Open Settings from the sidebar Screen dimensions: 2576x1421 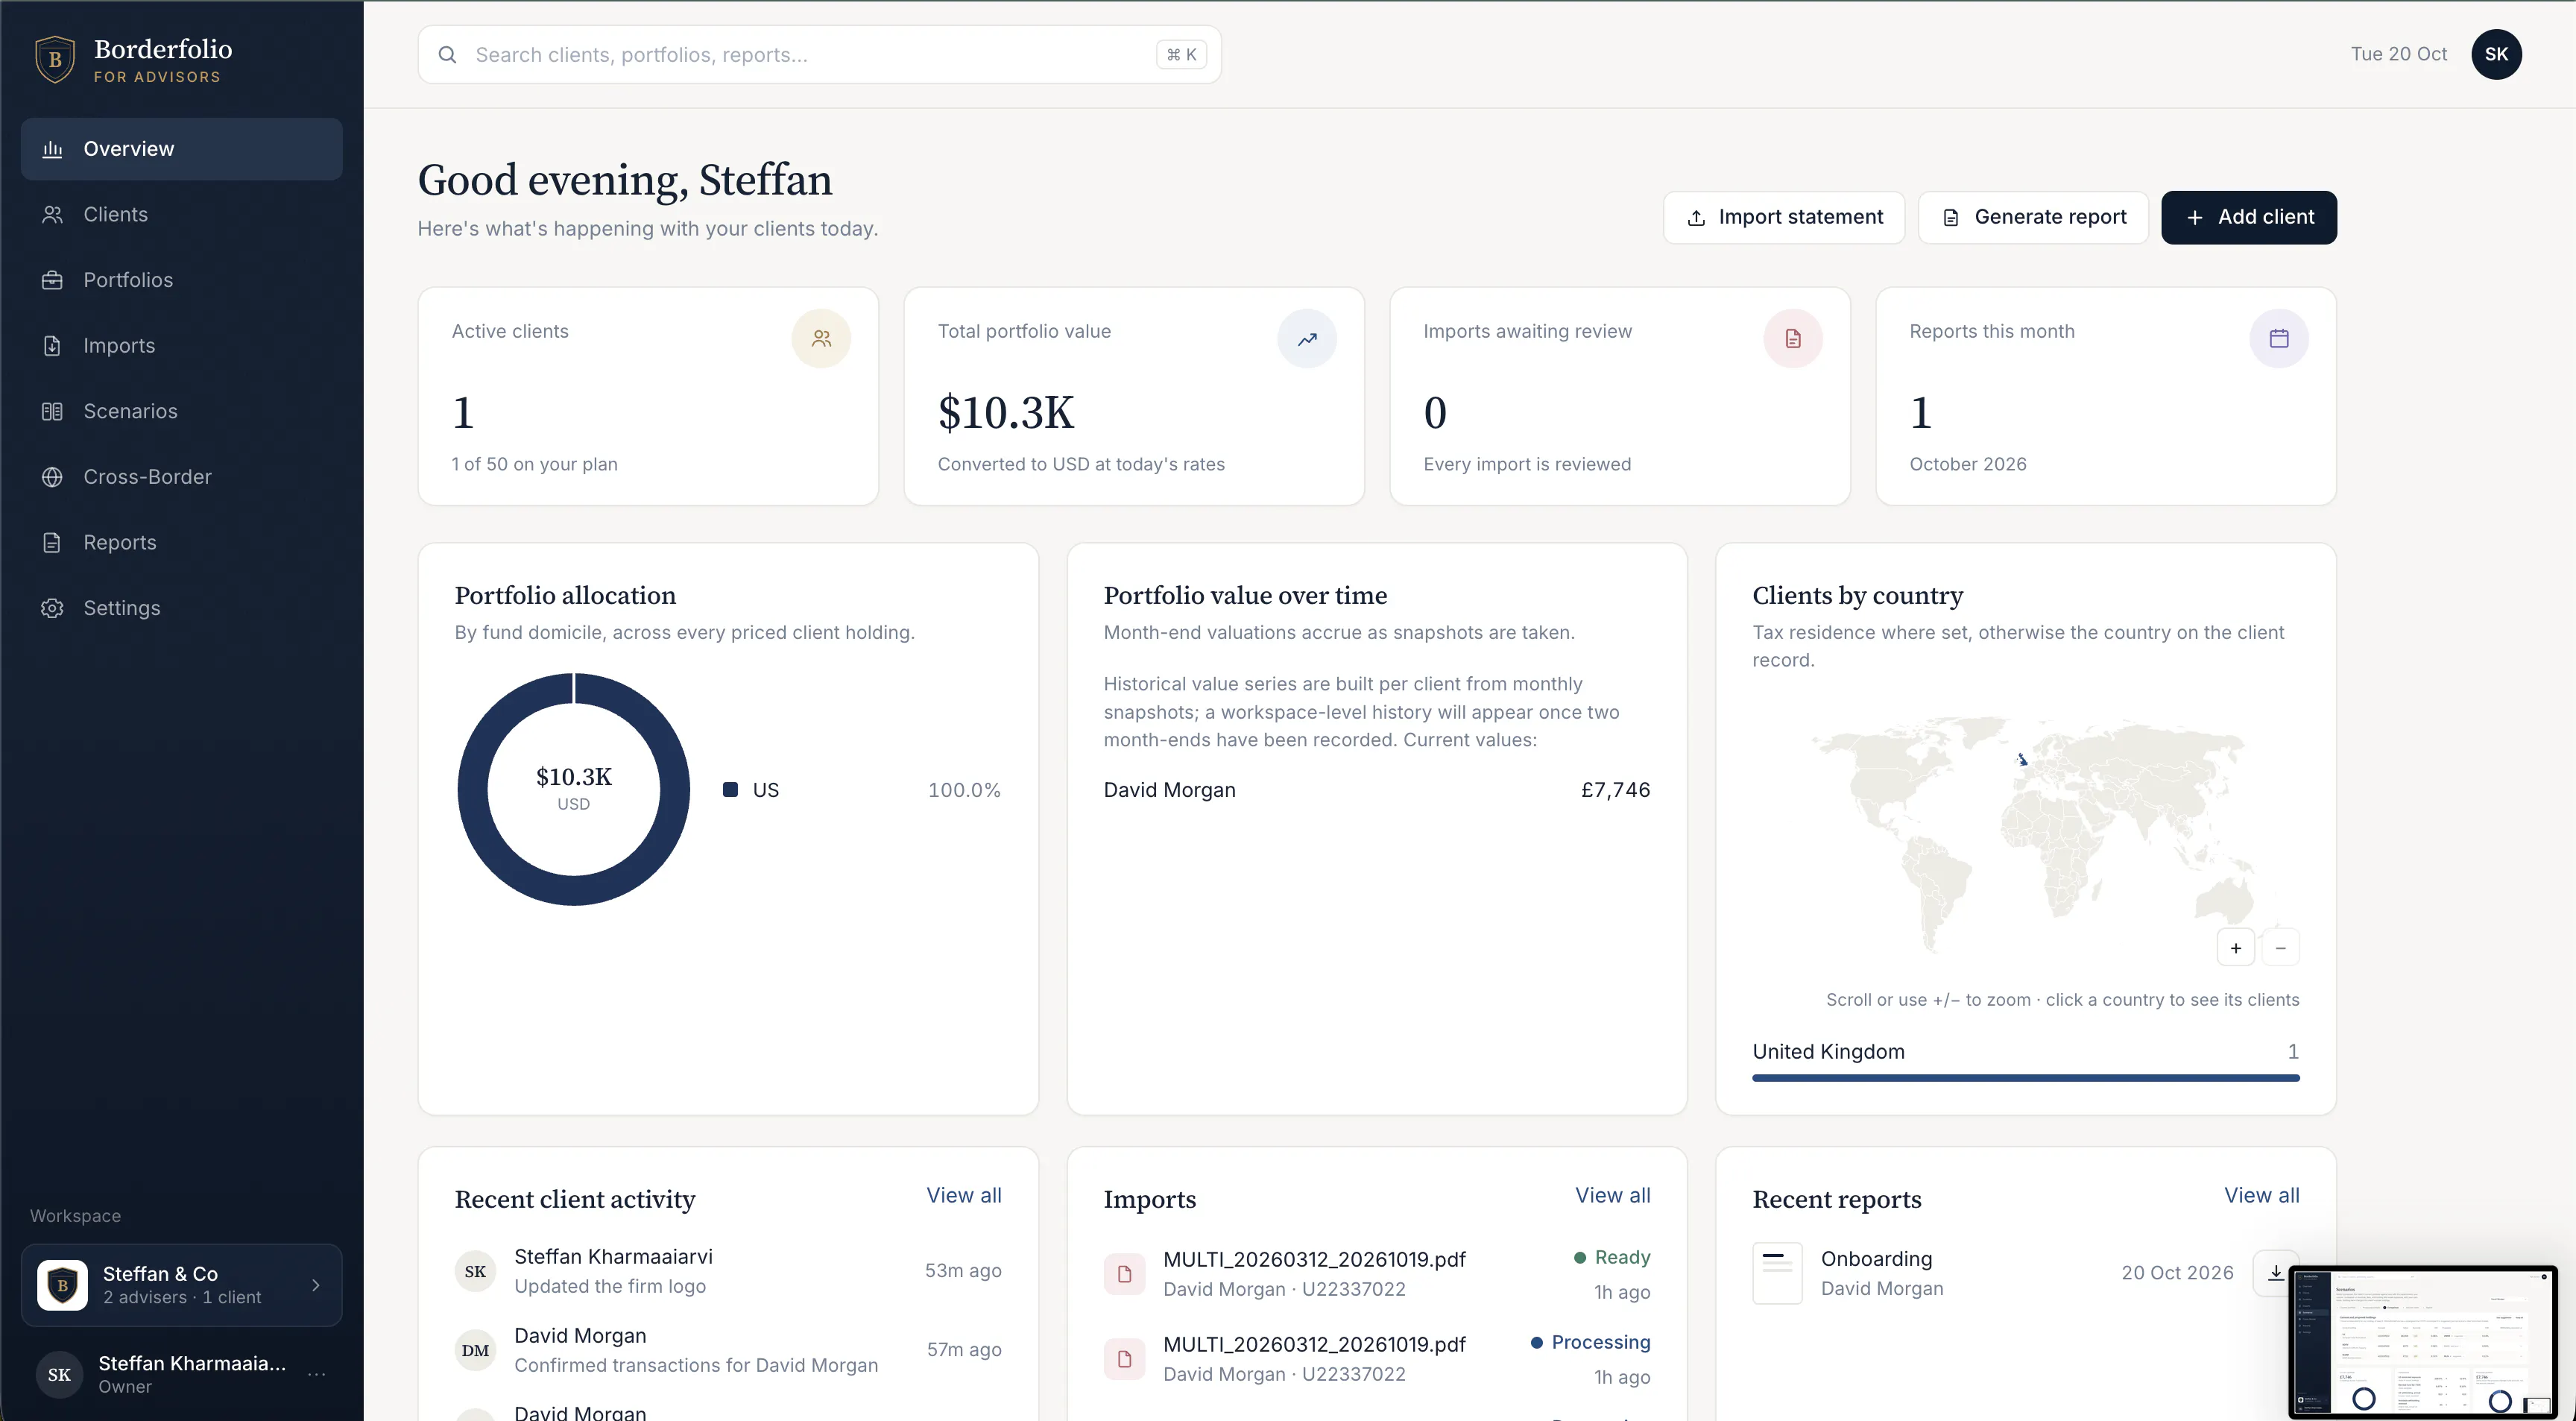coord(181,608)
